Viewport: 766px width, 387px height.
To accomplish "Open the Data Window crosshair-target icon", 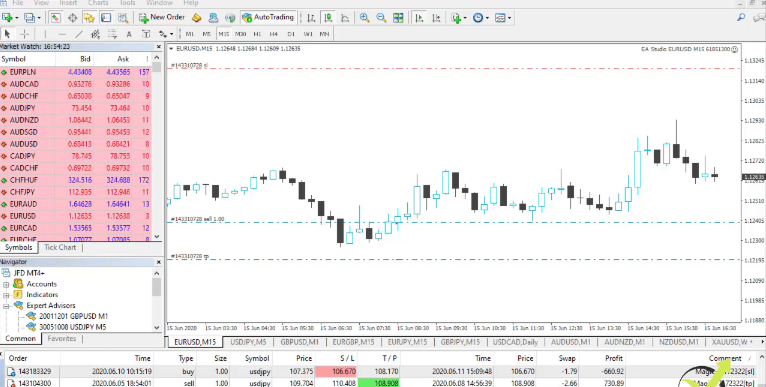I will tap(72, 18).
